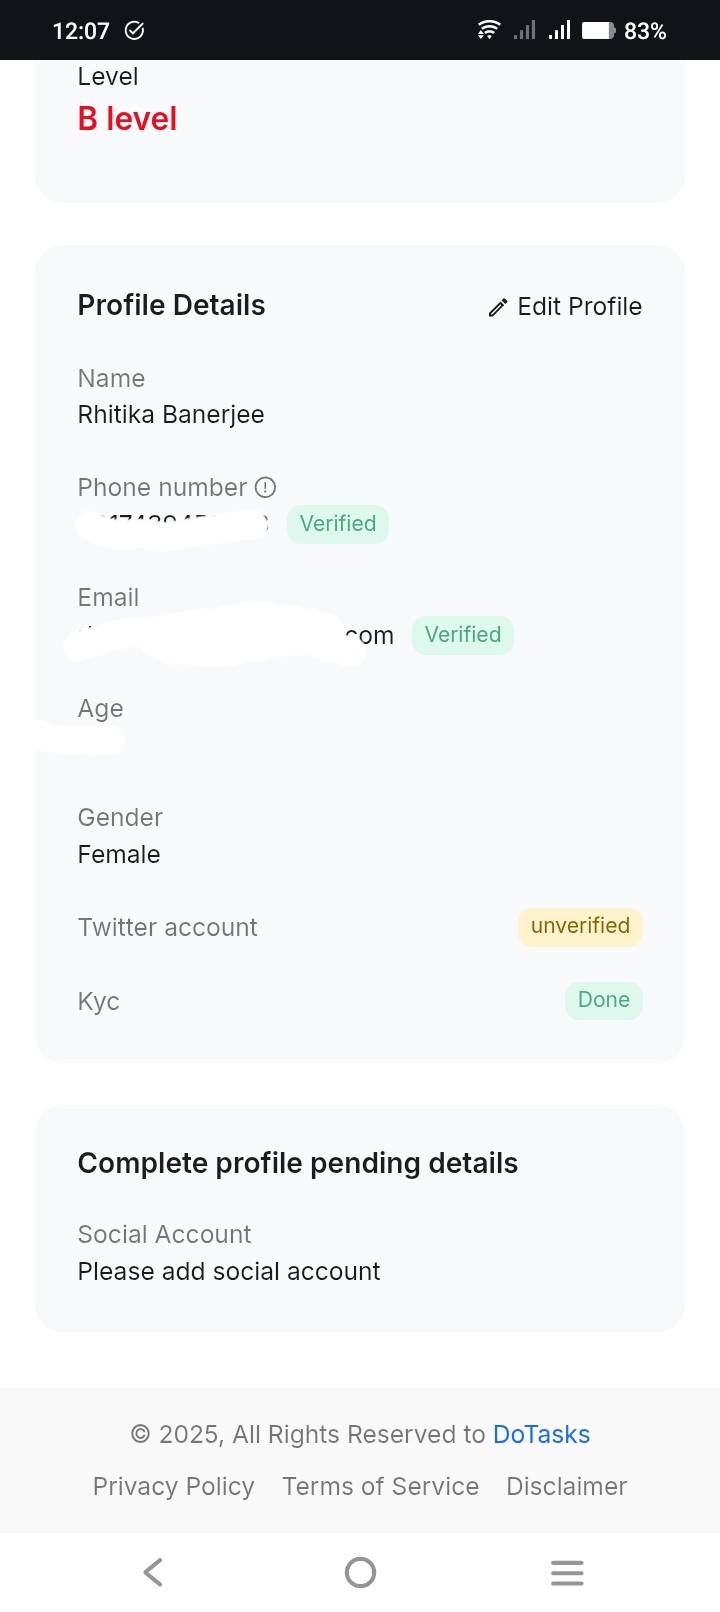The height and width of the screenshot is (1612, 720).
Task: Tap the Edit Profile pencil icon
Action: [498, 307]
